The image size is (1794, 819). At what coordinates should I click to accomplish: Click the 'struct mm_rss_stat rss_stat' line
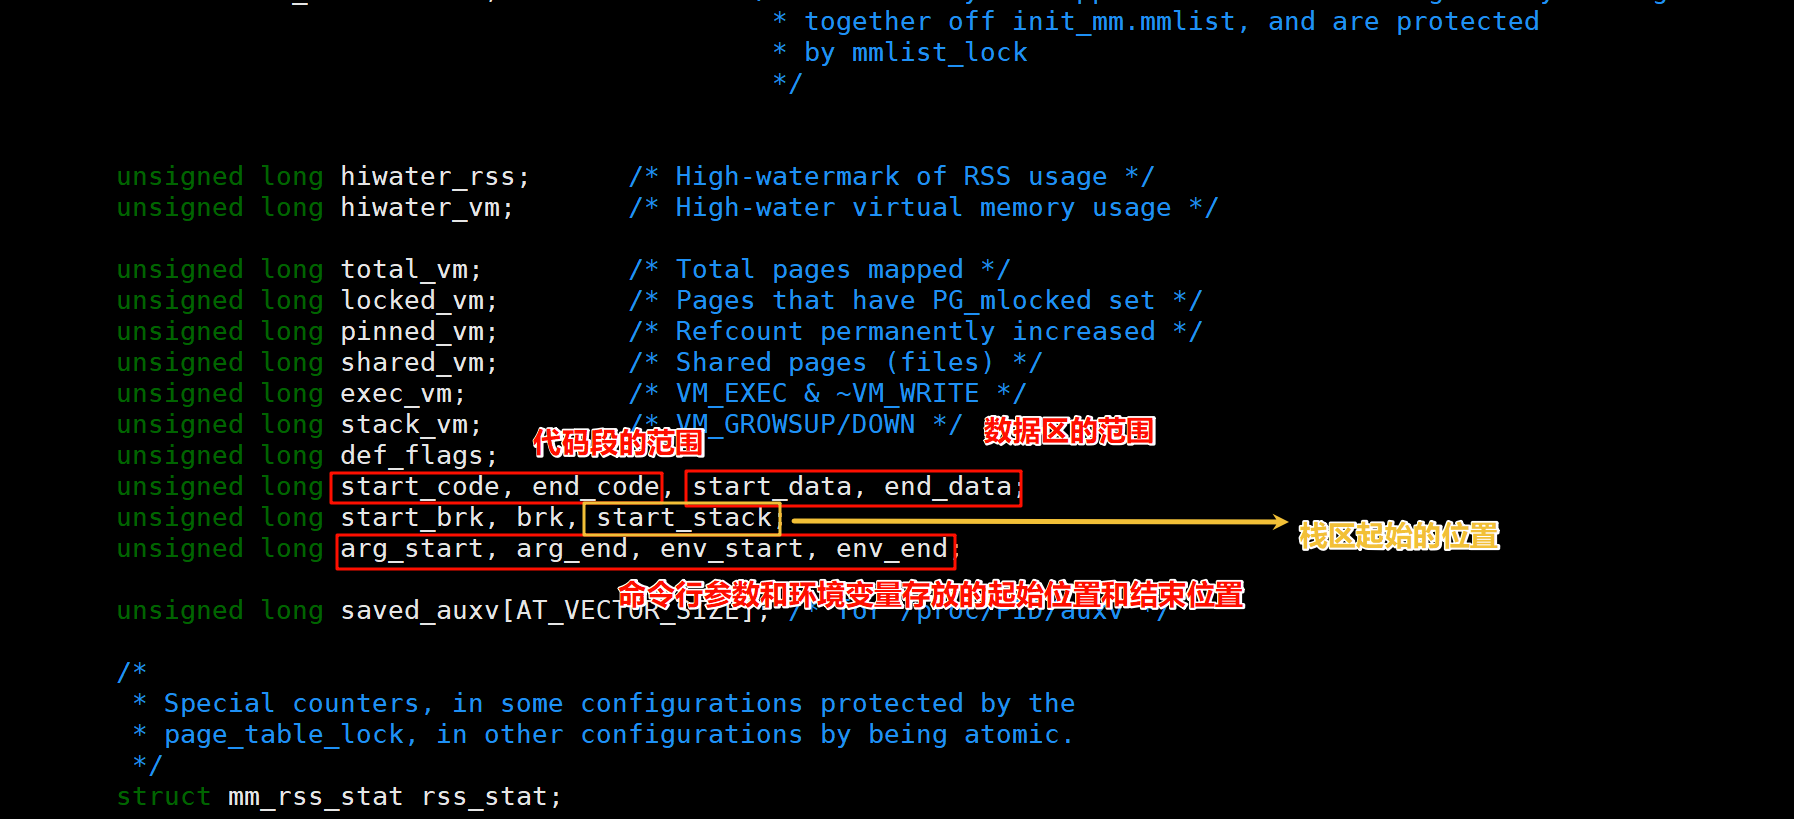(x=339, y=797)
